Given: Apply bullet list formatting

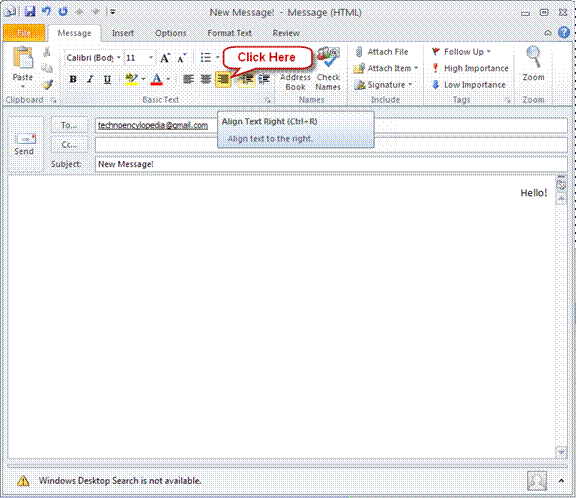Looking at the screenshot, I should point(206,58).
